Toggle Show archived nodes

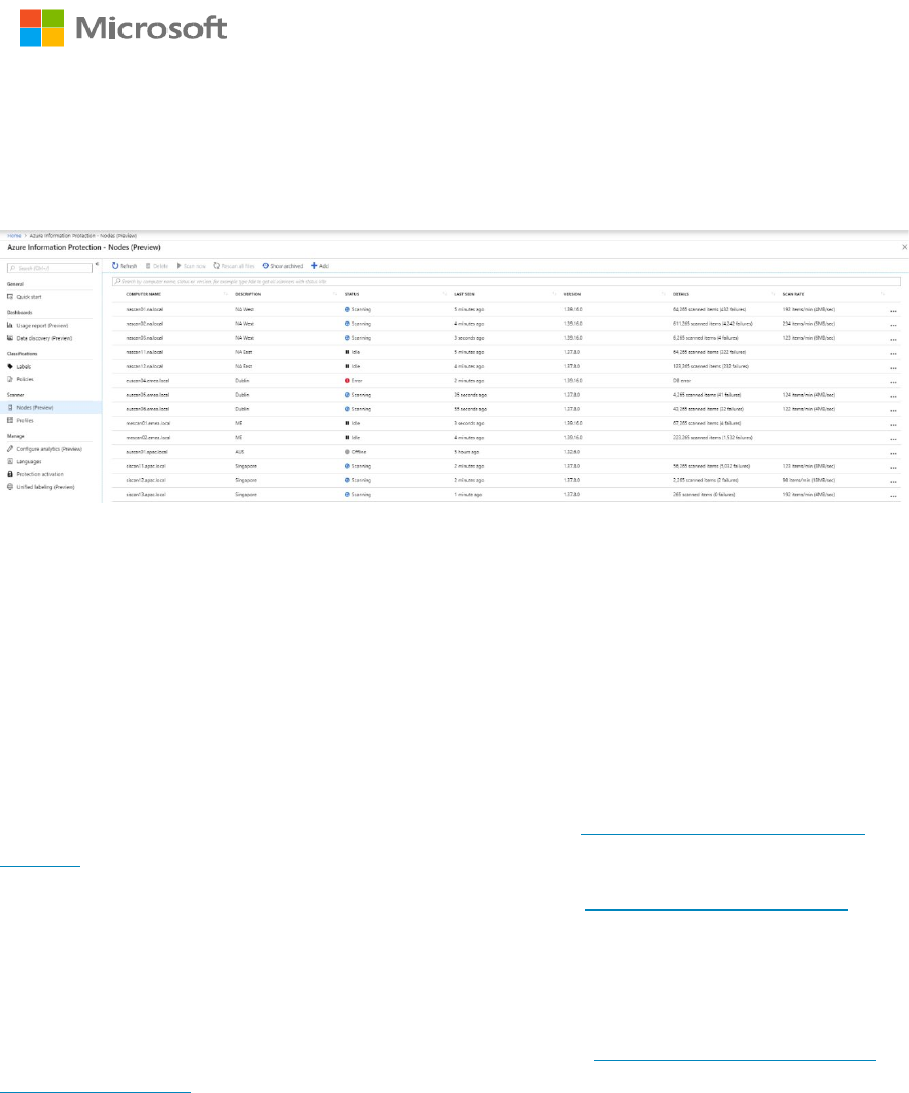pyautogui.click(x=282, y=266)
